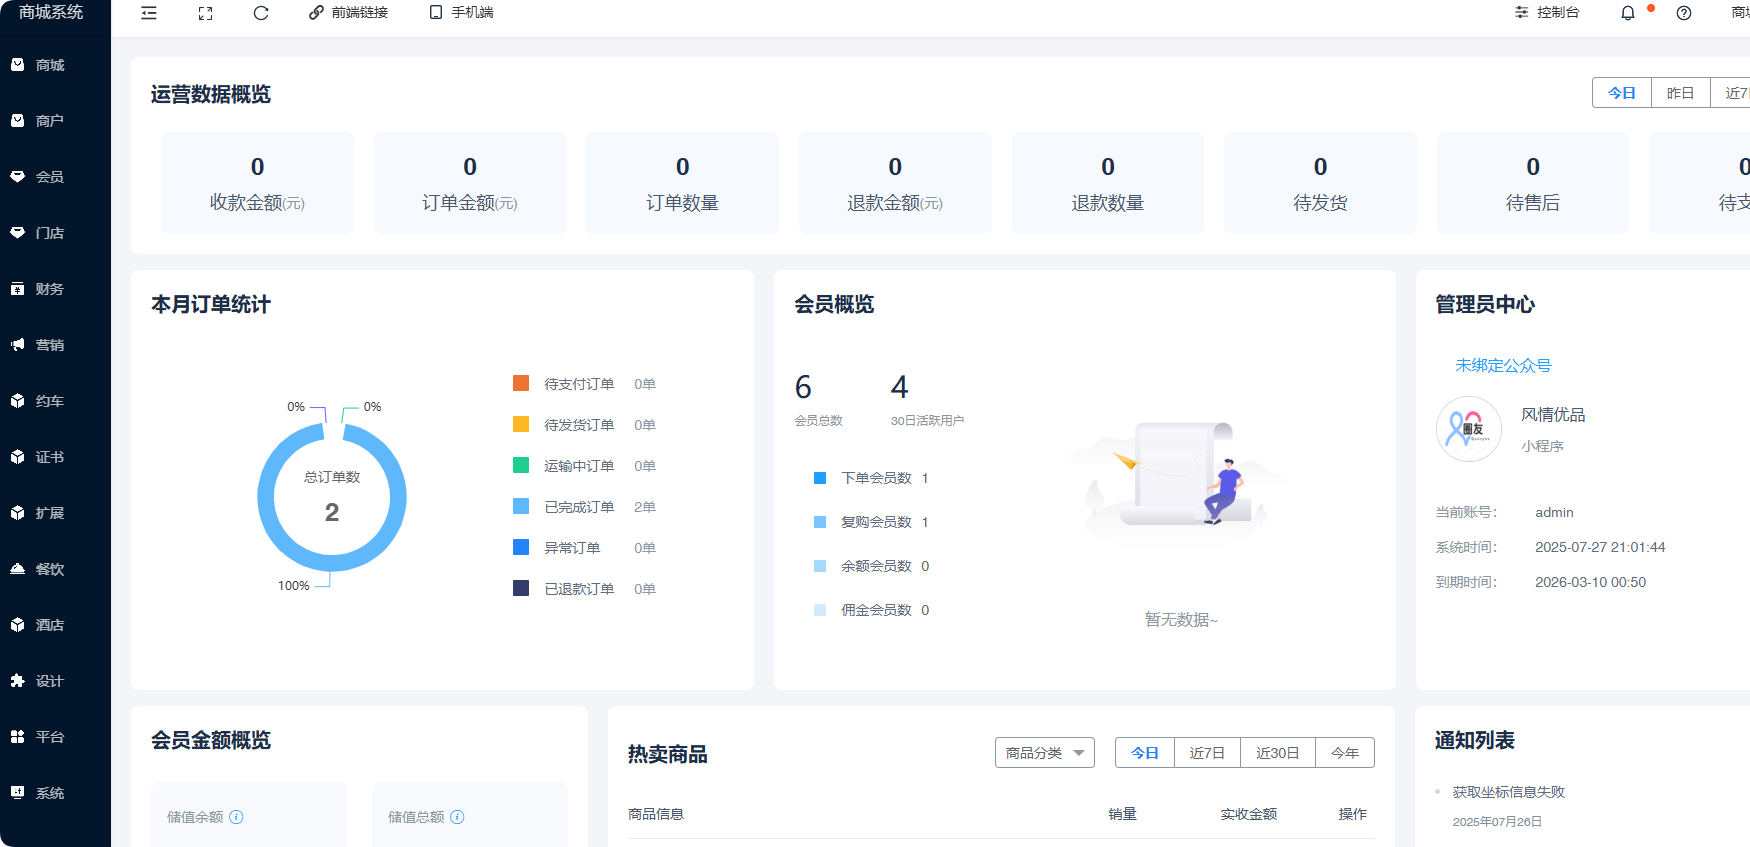Collapse the sidebar with the hamburger icon
This screenshot has width=1750, height=847.
point(149,13)
